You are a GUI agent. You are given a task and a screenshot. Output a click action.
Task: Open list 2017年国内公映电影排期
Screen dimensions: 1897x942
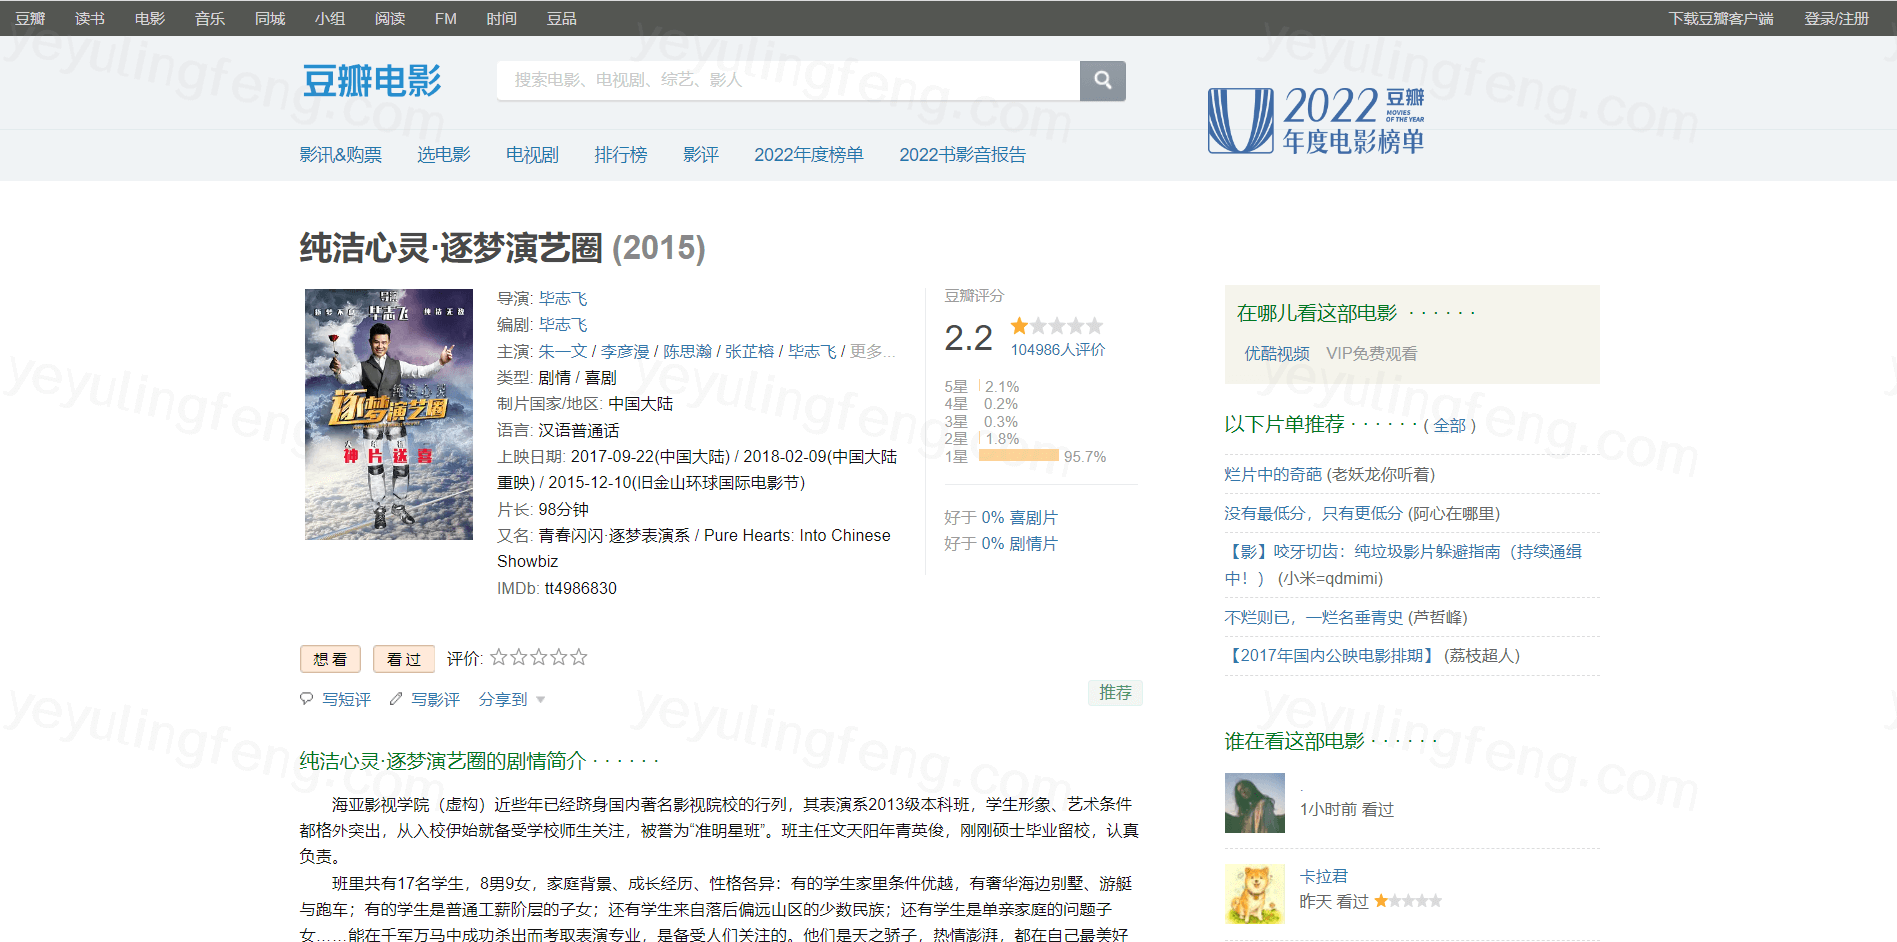(x=1332, y=655)
